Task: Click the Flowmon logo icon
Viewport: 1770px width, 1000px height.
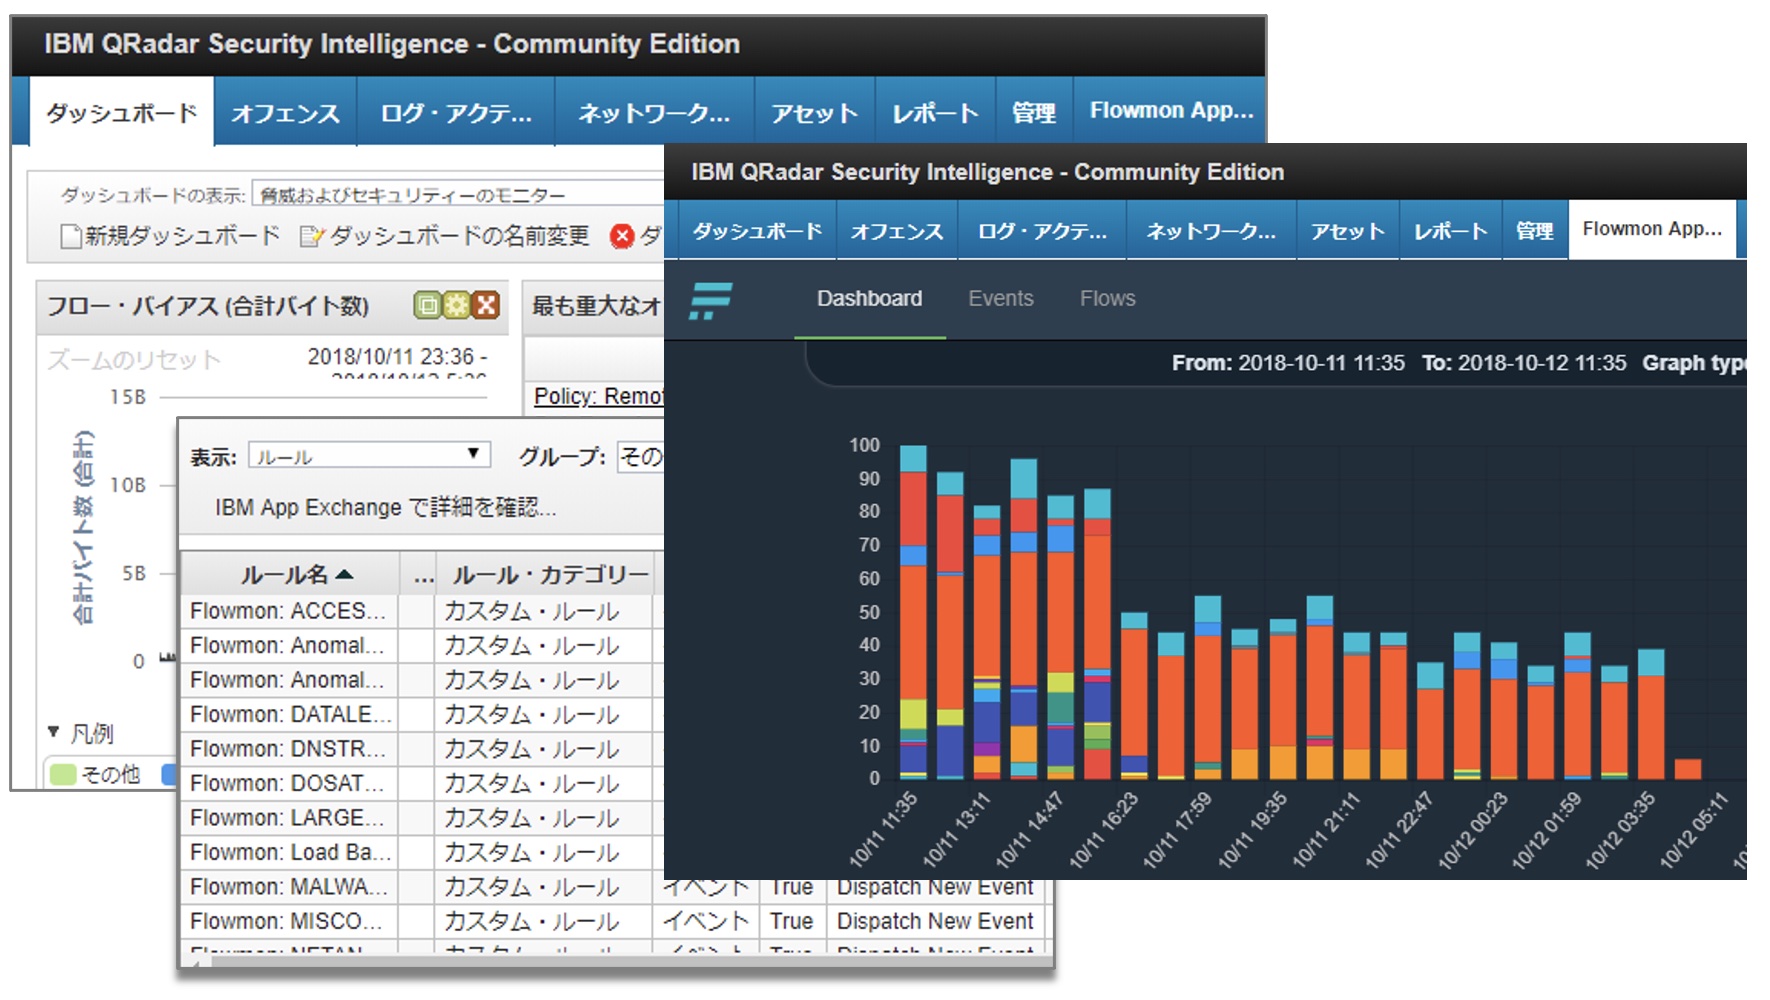Action: [710, 299]
